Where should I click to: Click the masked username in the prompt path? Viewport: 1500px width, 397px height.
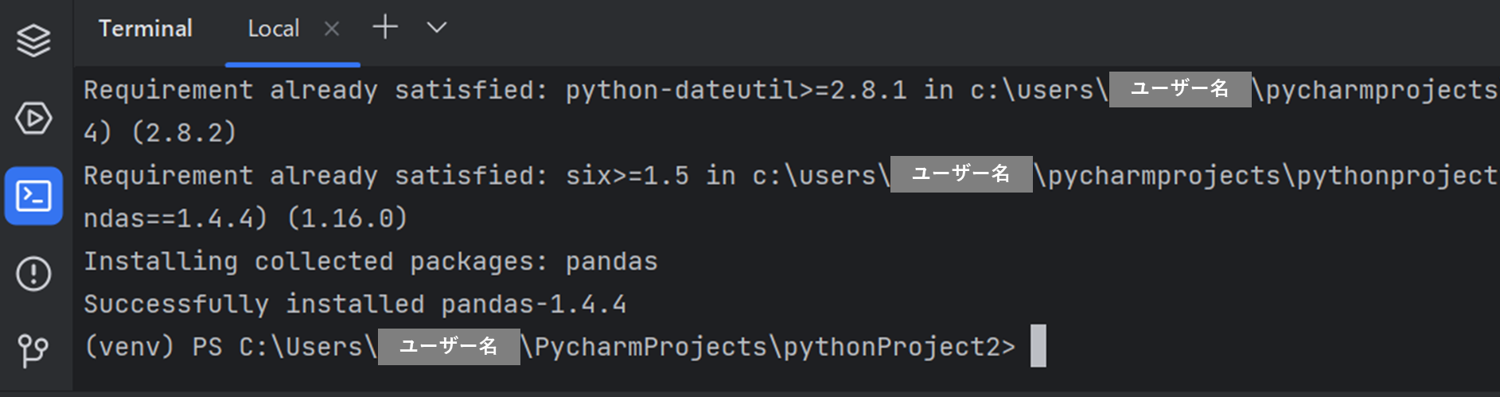pos(449,347)
